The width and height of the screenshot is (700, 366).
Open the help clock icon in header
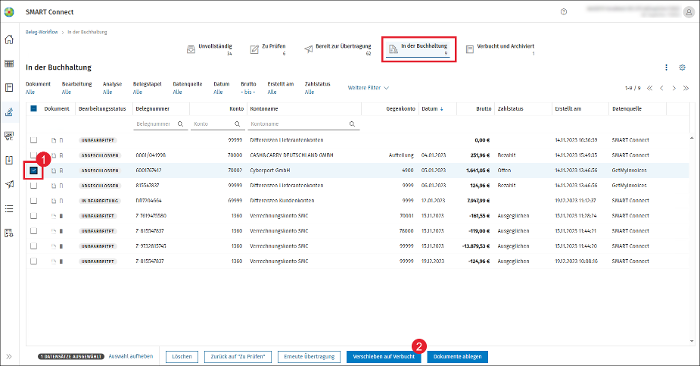[x=564, y=12]
